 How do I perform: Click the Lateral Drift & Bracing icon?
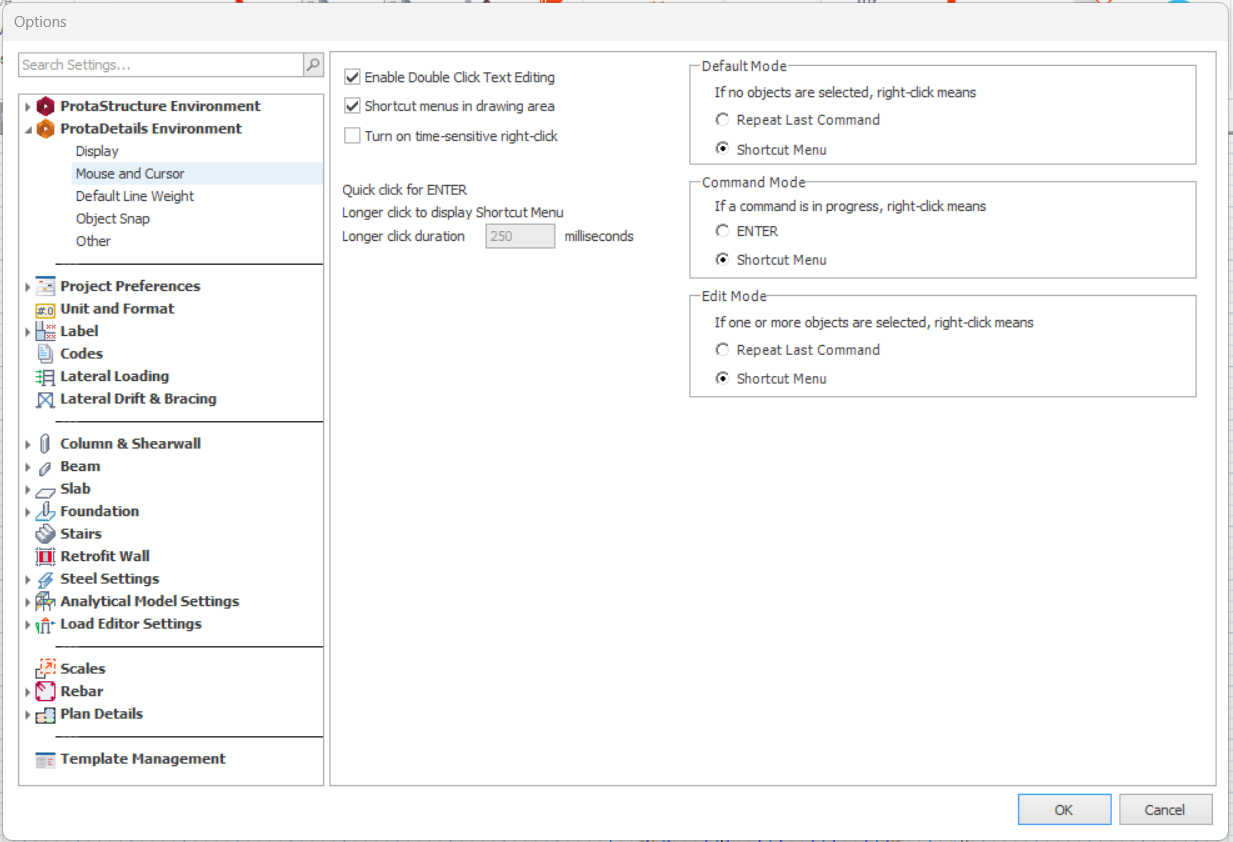coord(45,400)
